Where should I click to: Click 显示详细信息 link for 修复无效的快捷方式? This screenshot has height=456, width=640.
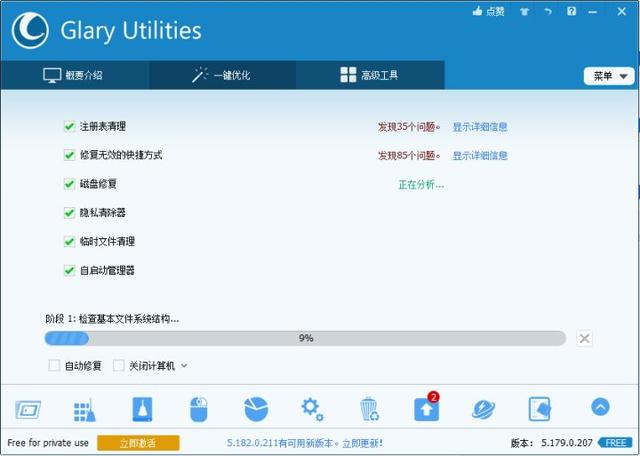click(x=480, y=156)
